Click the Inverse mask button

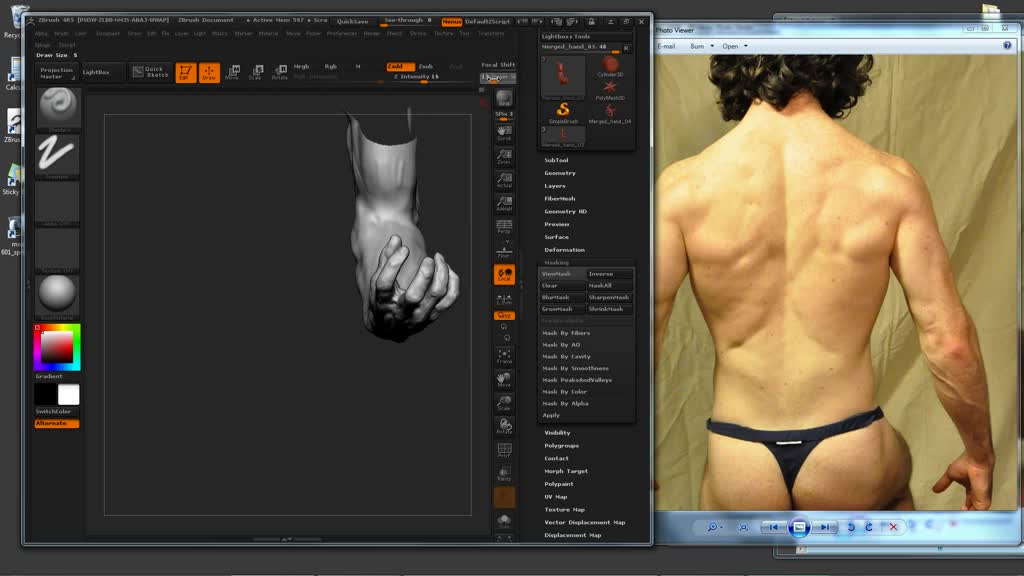pyautogui.click(x=609, y=274)
